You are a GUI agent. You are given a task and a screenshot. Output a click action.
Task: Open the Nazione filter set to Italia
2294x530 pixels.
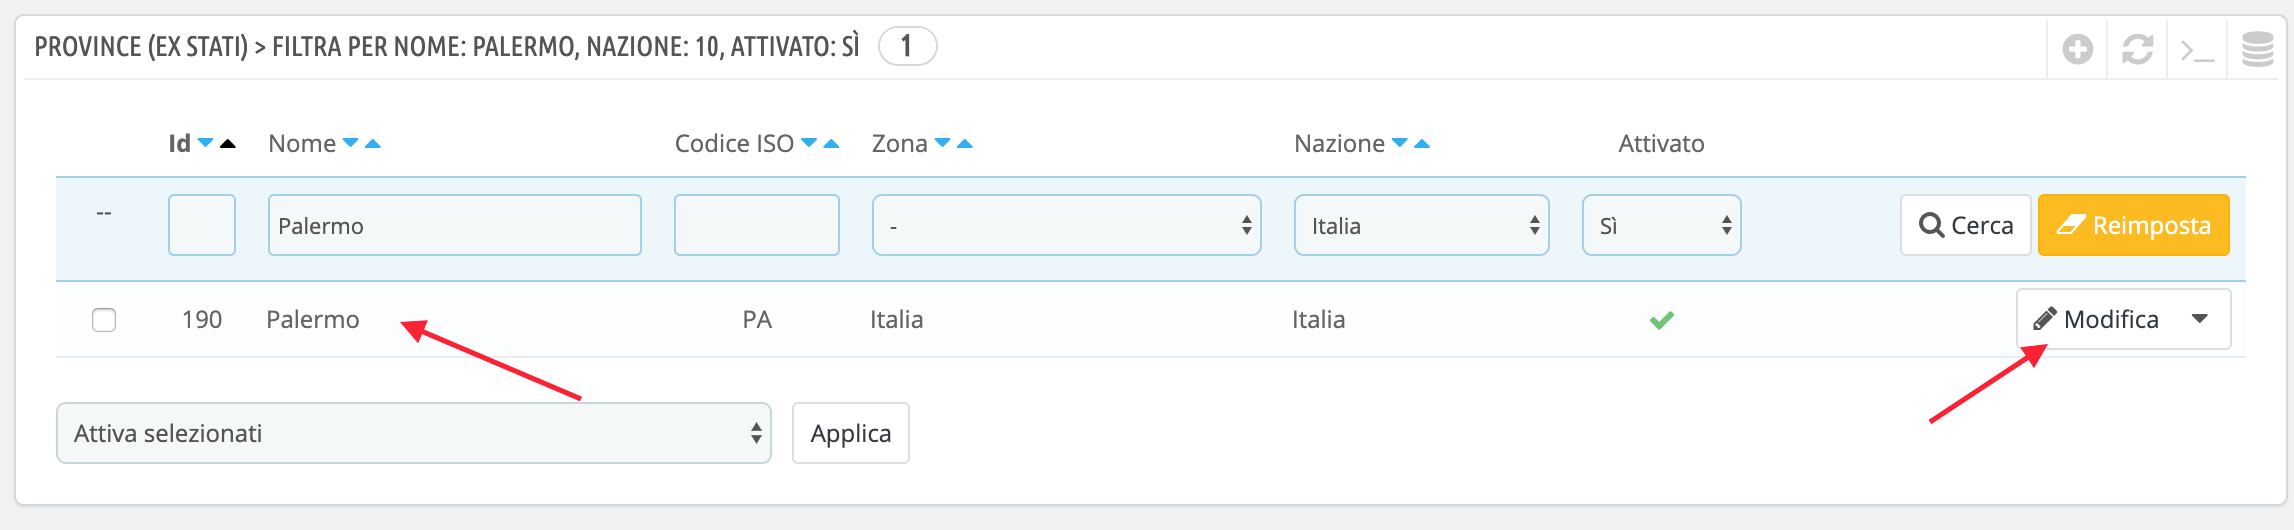coord(1421,225)
